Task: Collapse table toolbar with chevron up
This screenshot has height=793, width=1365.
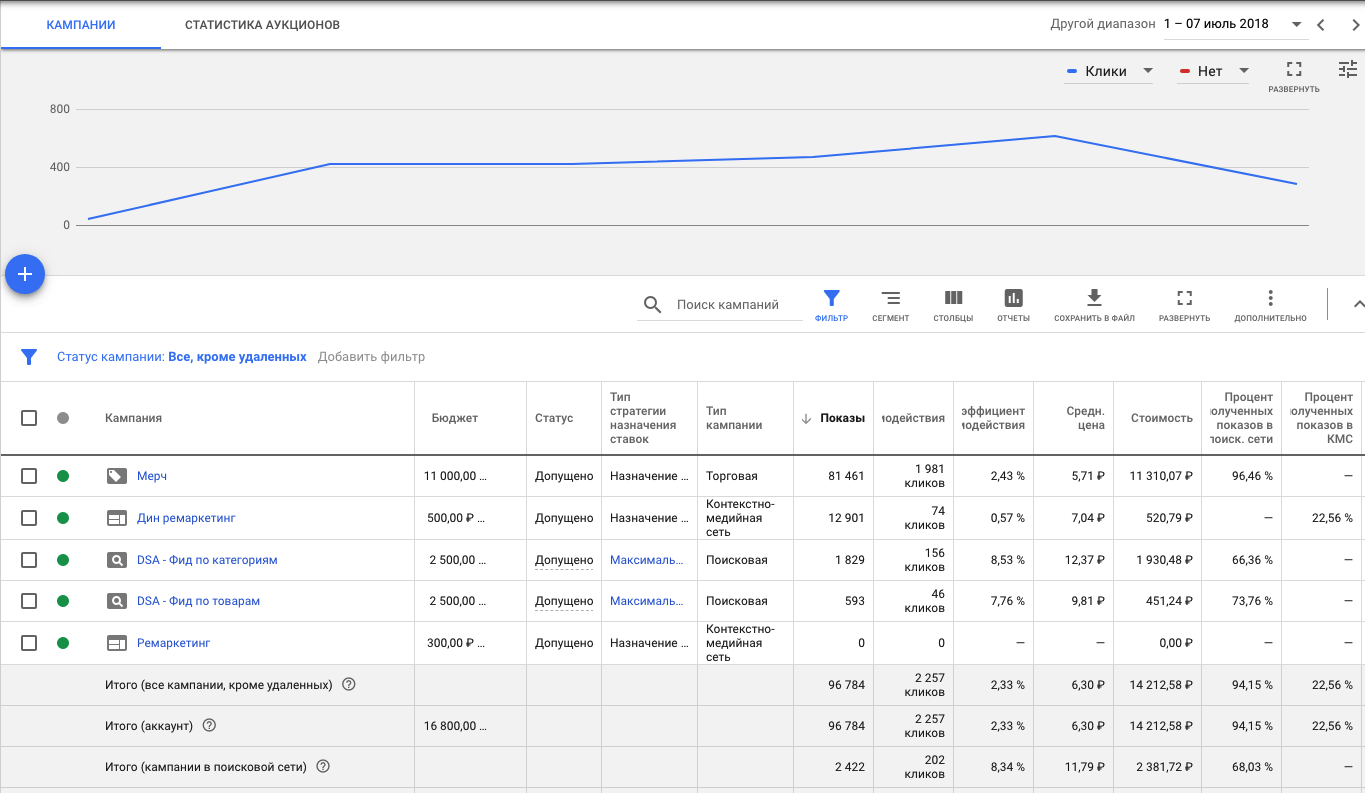Action: point(1357,304)
